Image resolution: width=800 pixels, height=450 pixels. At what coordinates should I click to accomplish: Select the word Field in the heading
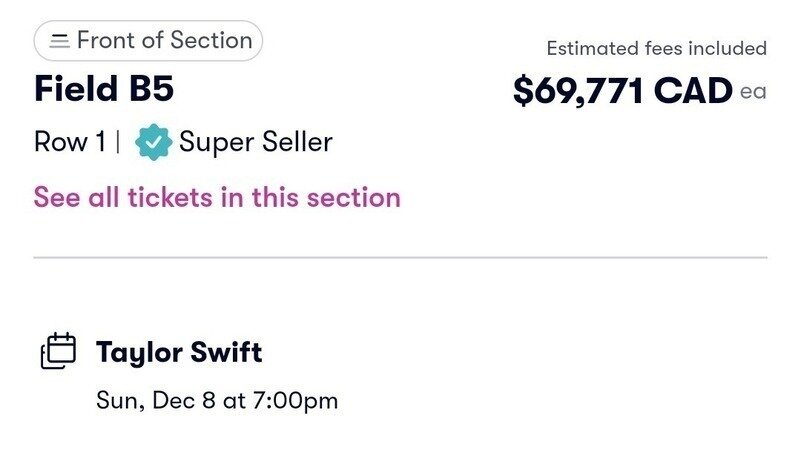[71, 89]
